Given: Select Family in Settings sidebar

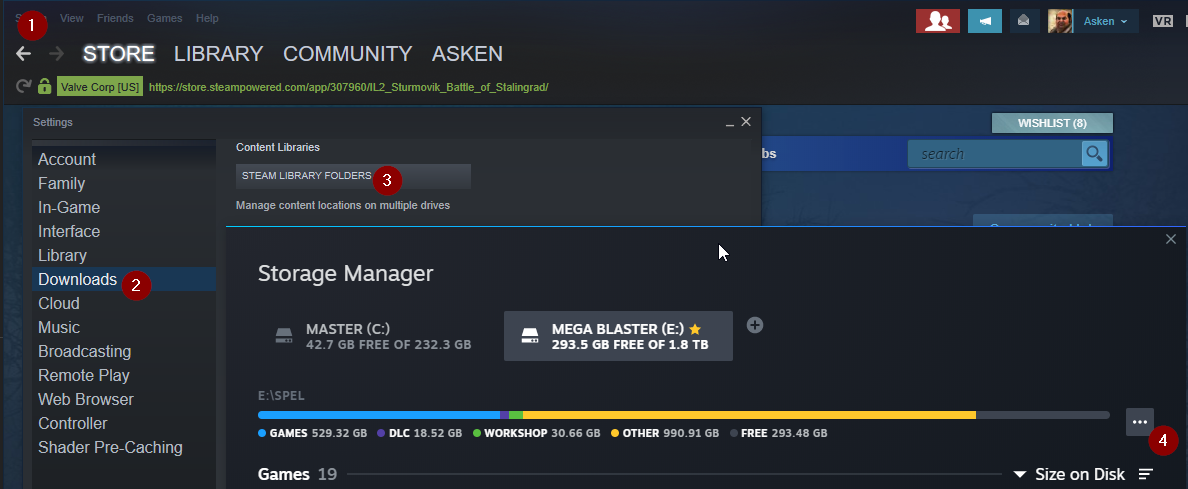Looking at the screenshot, I should [x=123, y=183].
